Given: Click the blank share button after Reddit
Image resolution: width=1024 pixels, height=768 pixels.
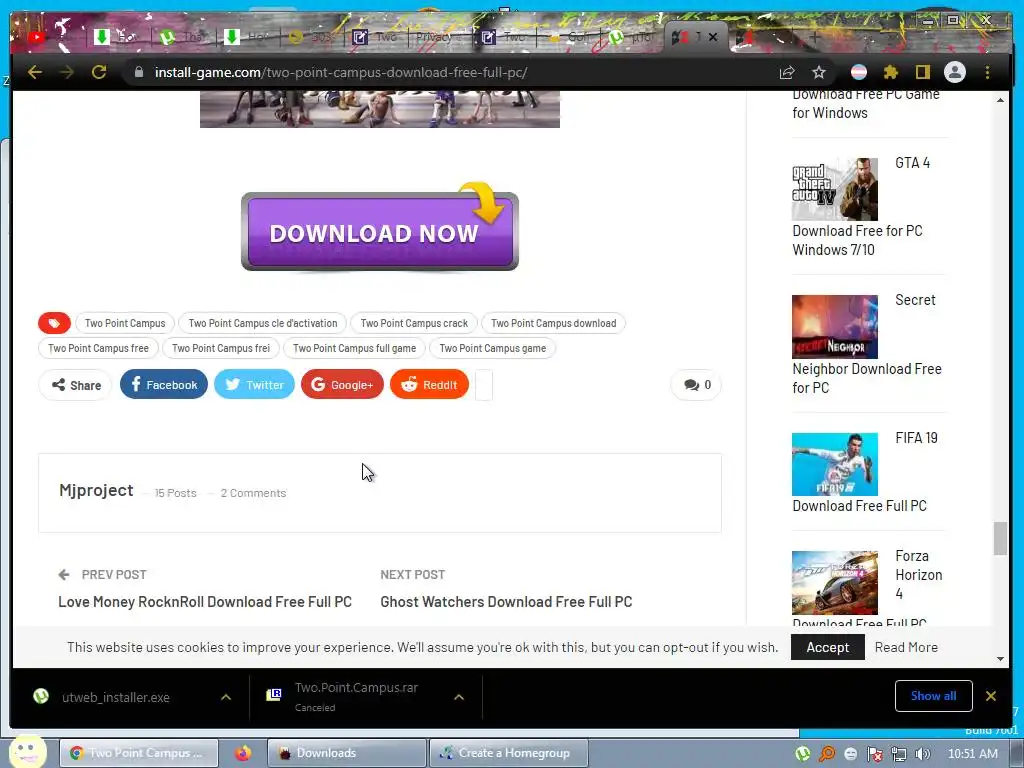Looking at the screenshot, I should click(484, 385).
